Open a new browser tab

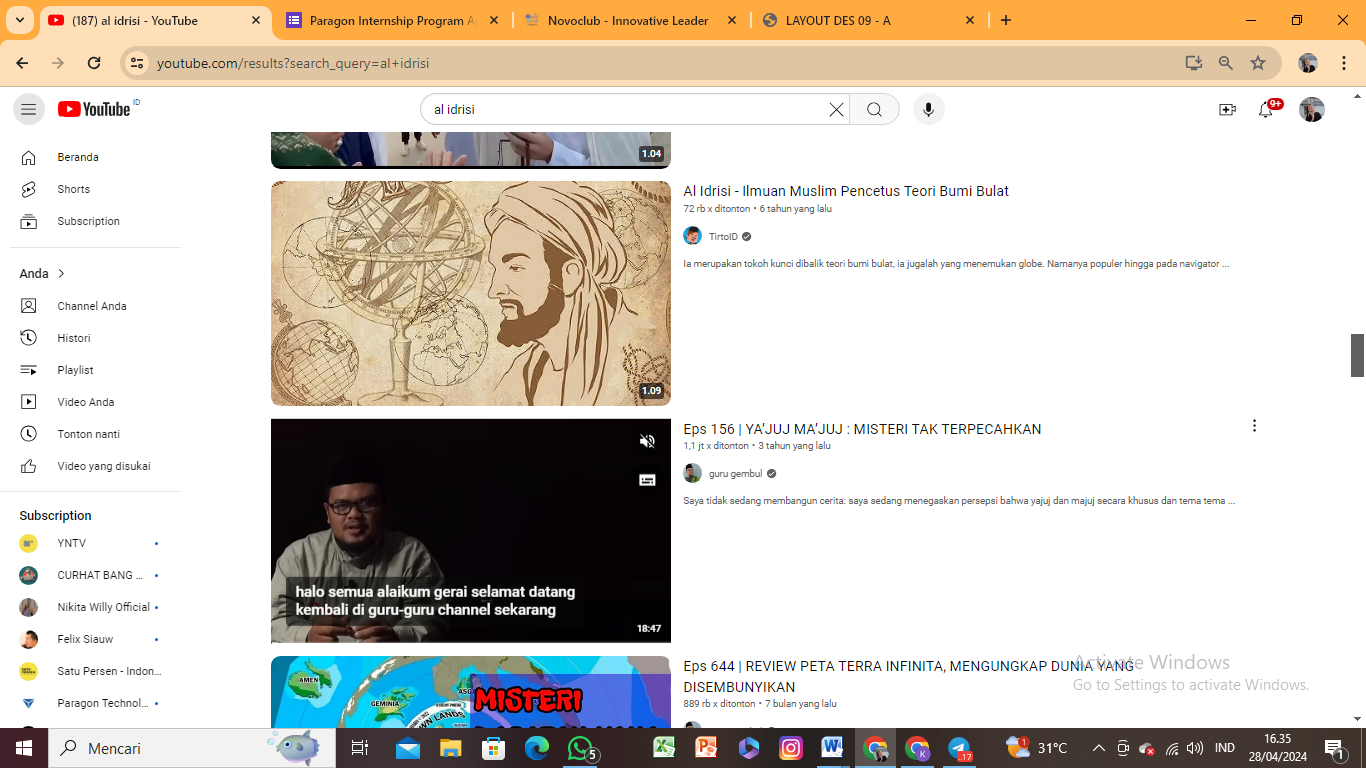point(1006,20)
